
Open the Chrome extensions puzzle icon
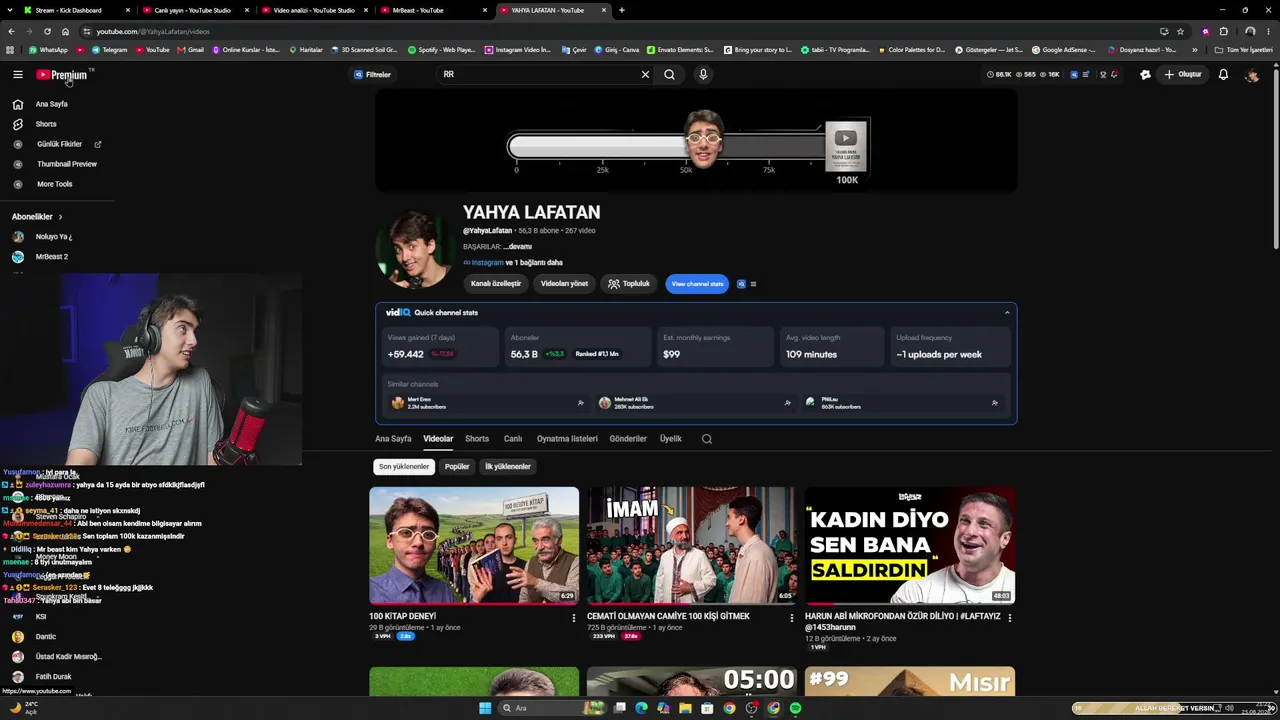1223,31
